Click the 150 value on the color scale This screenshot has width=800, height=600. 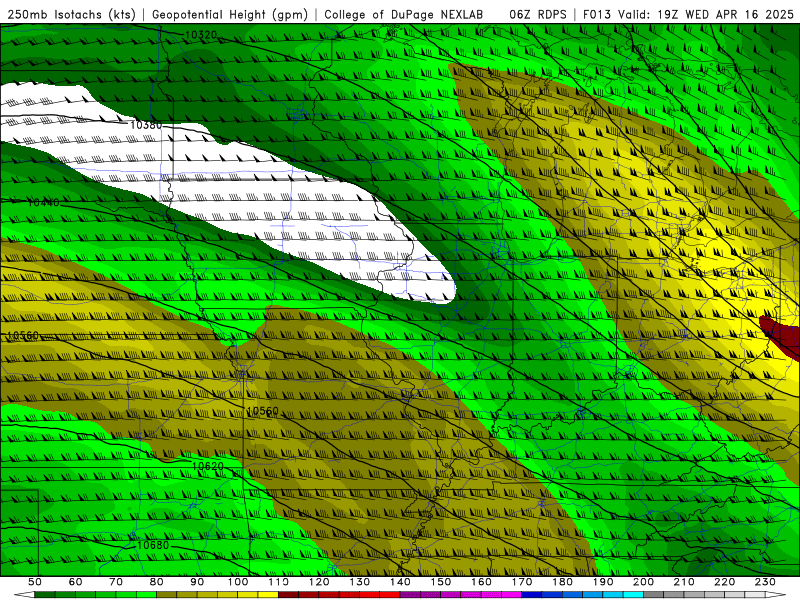coord(441,582)
